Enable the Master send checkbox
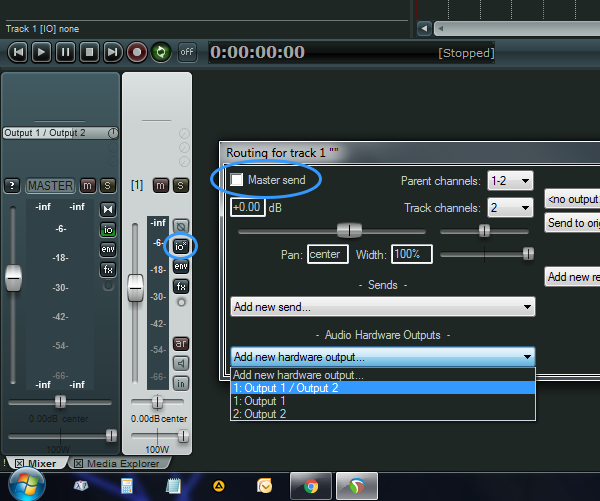The height and width of the screenshot is (501, 600). 237,179
